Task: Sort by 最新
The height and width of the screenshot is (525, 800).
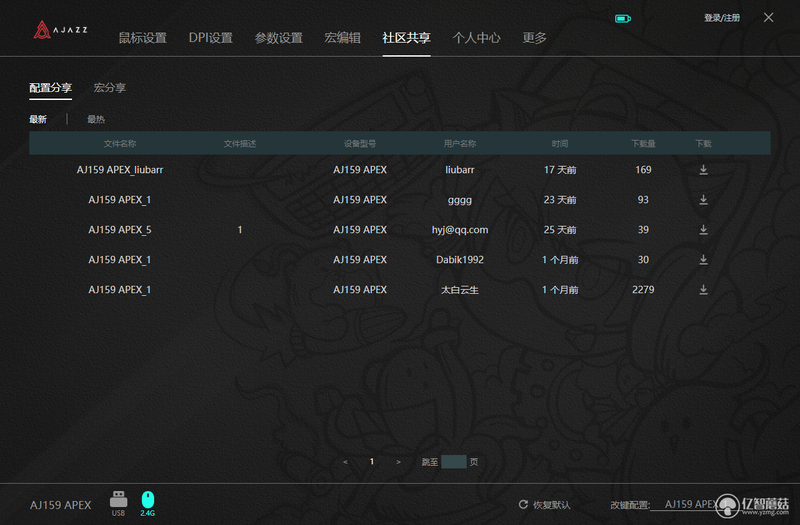Action: coord(38,119)
